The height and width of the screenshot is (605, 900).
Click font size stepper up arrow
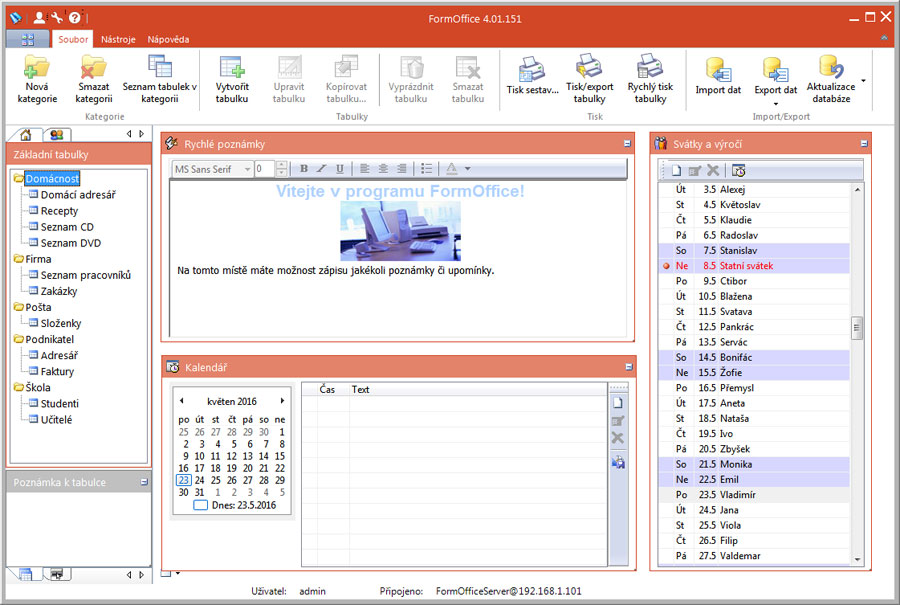(x=281, y=165)
